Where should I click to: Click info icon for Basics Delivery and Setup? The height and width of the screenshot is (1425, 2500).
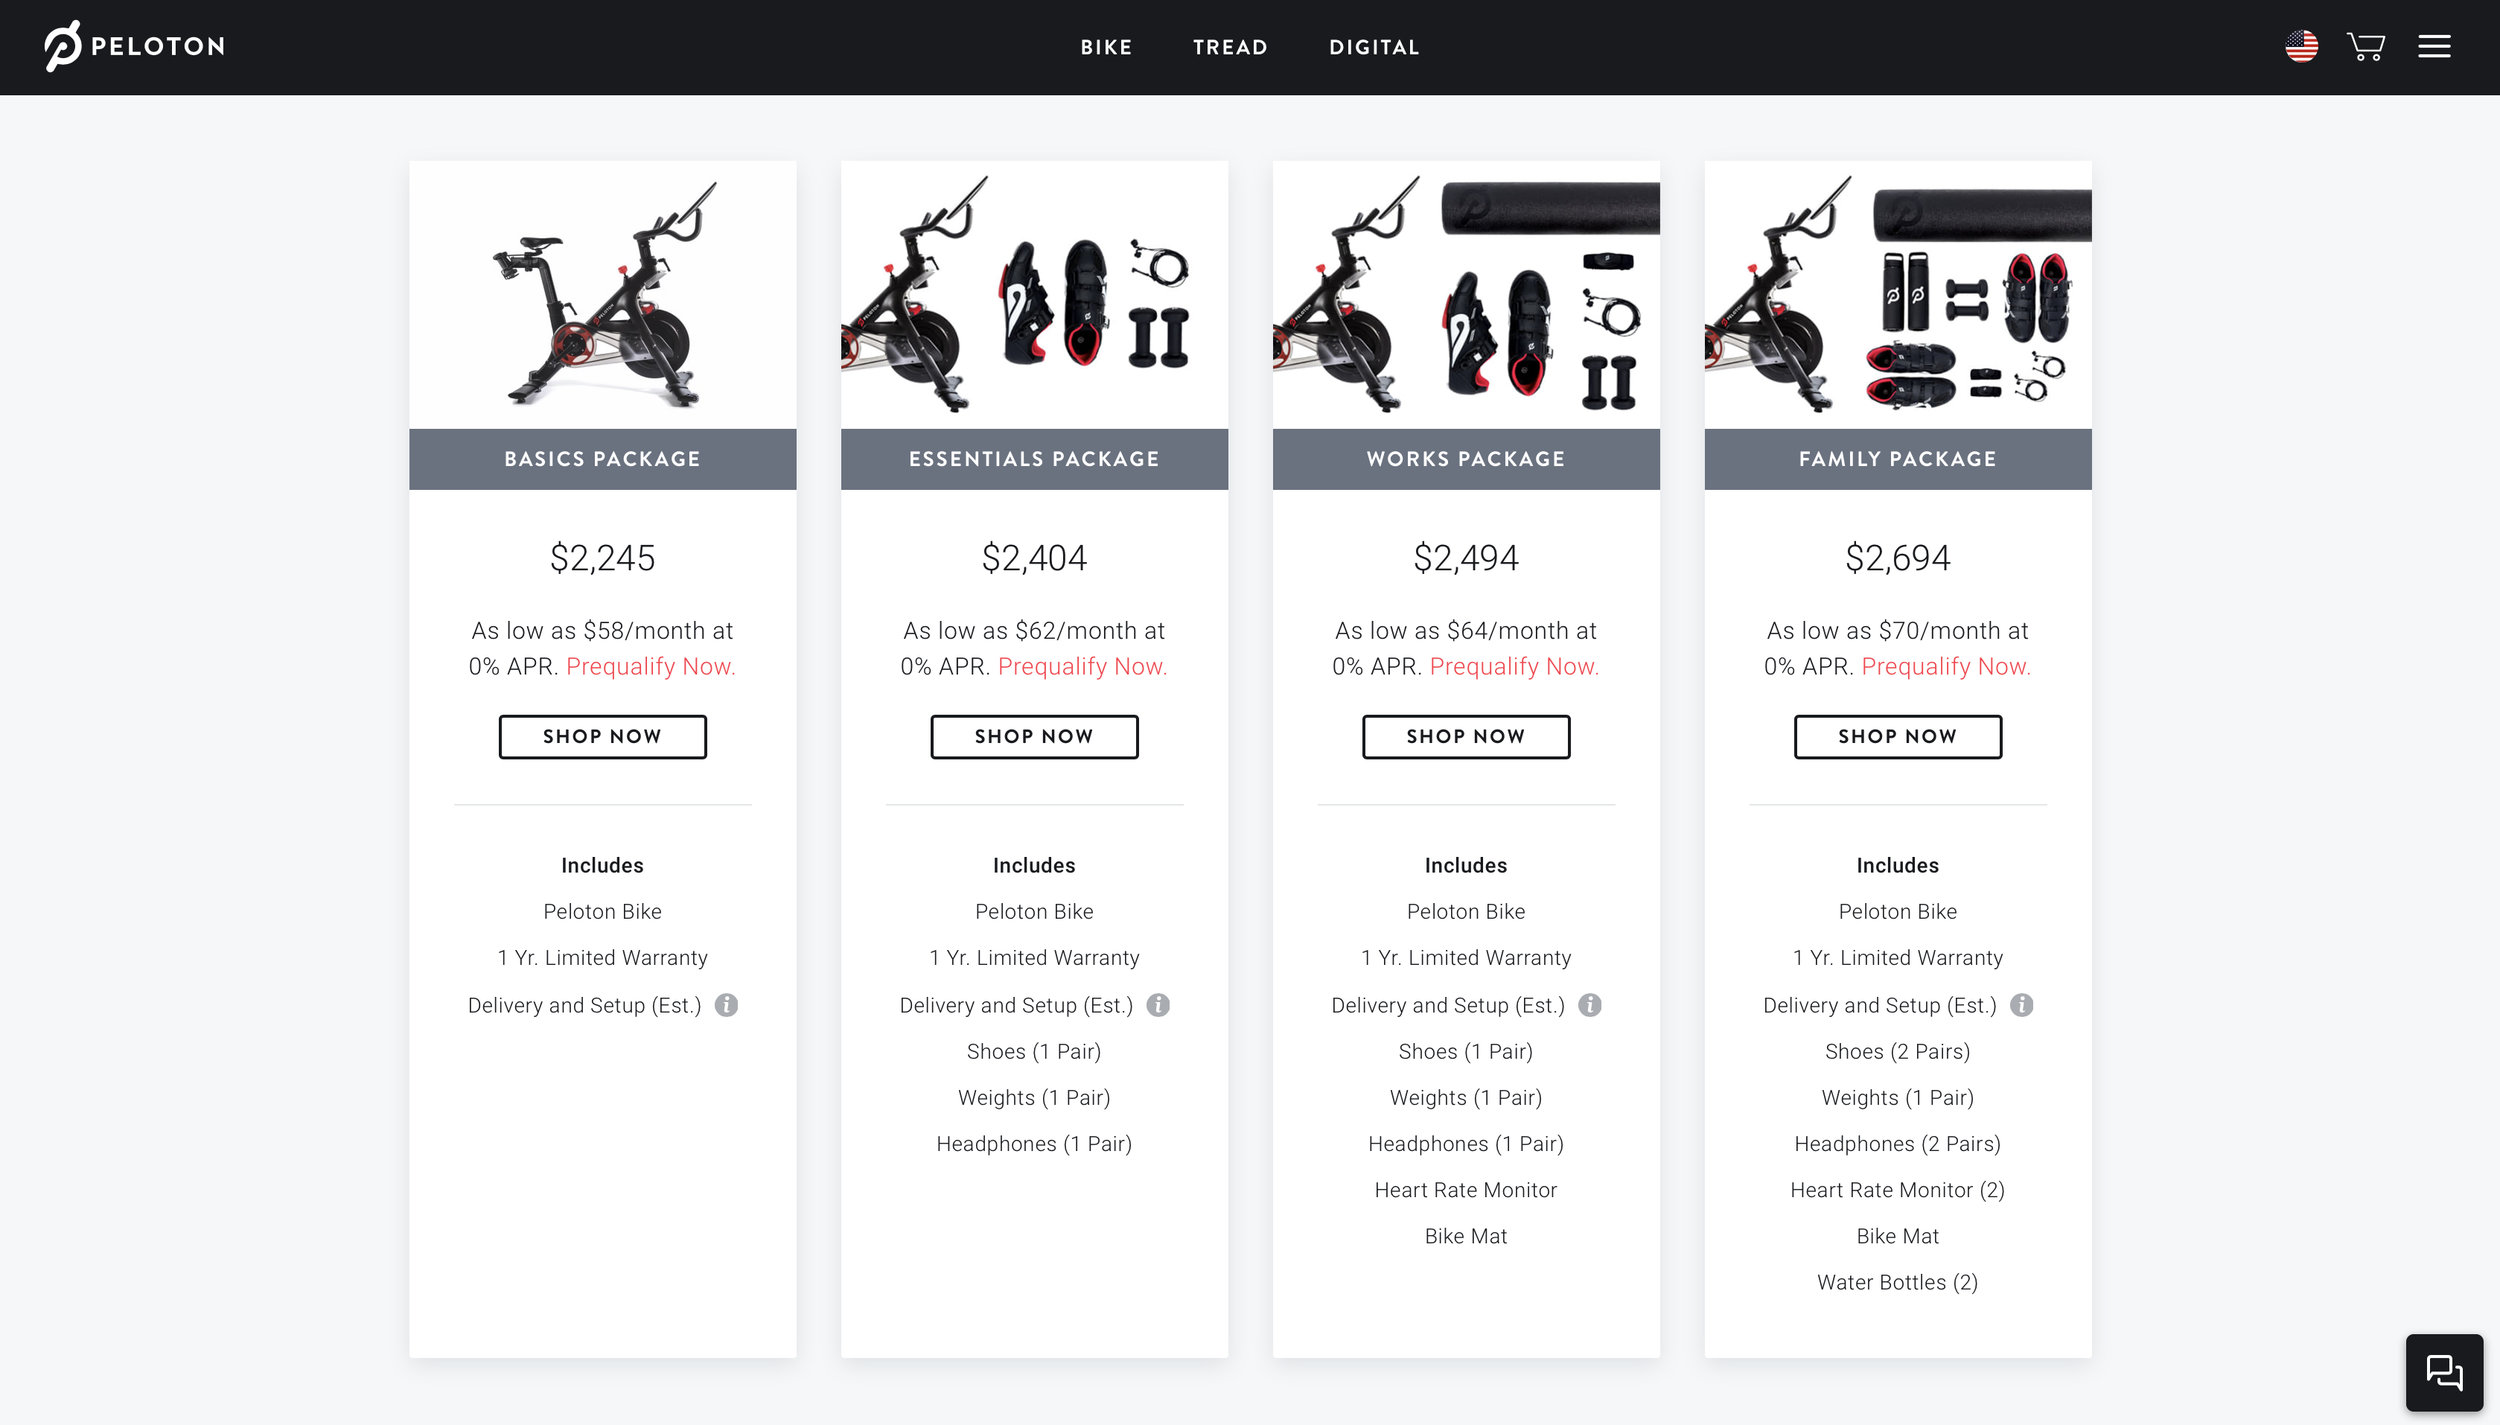click(726, 1005)
